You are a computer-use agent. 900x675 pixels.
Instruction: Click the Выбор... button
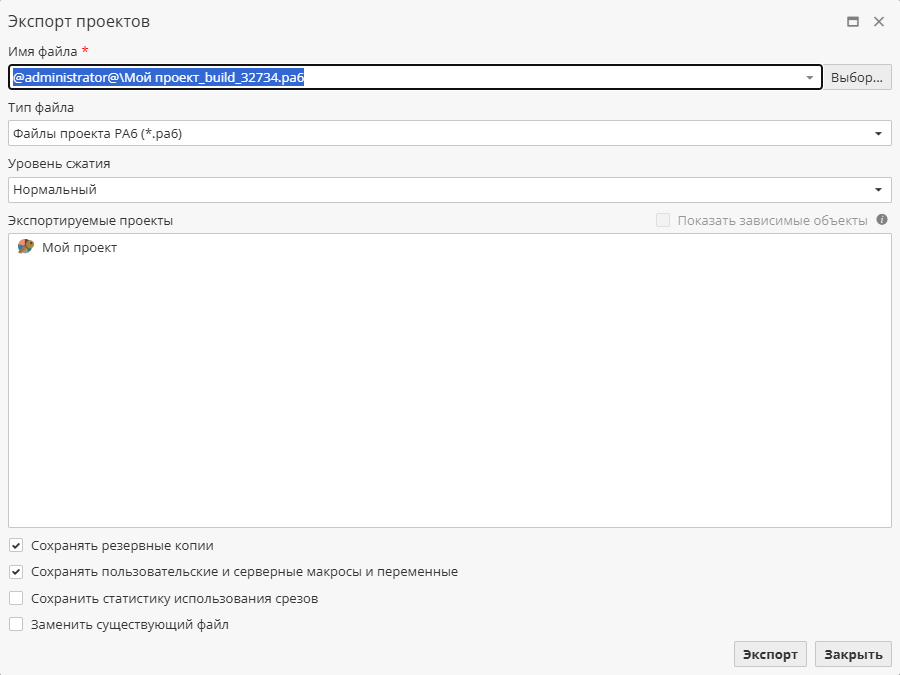(x=857, y=76)
